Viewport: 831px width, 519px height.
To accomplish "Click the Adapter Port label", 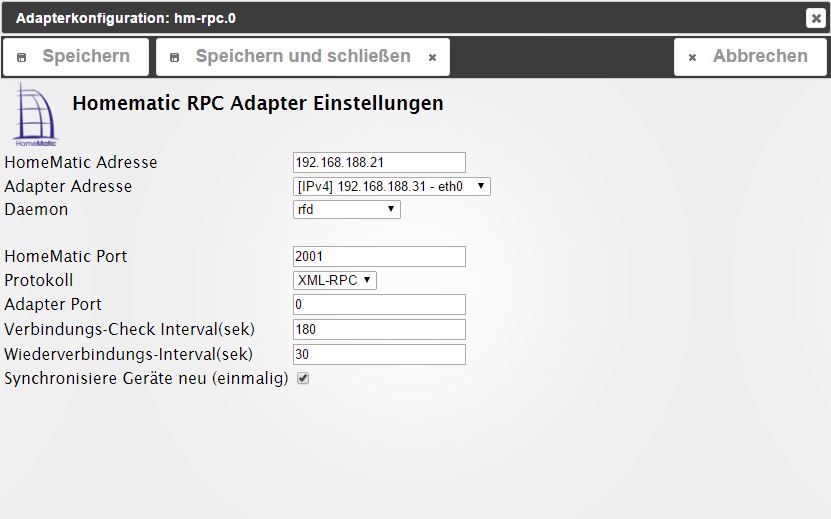I will (x=53, y=304).
